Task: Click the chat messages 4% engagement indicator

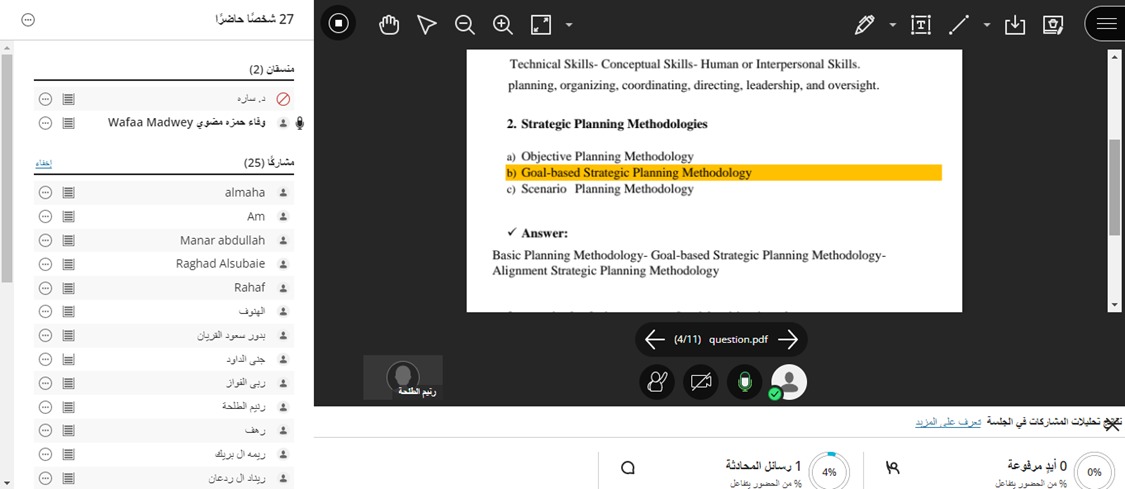Action: (x=829, y=471)
